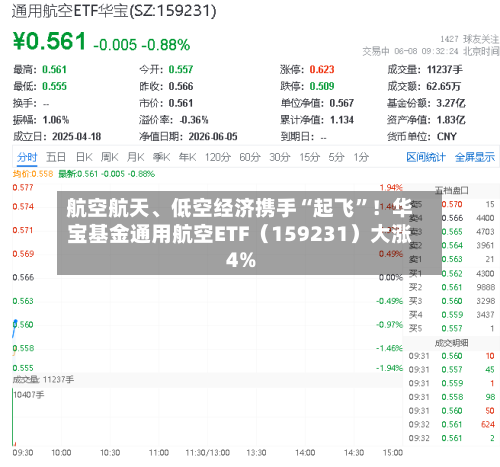The image size is (500, 467).
Task: Click the 净值日期 date 2026-06-05
Action: pos(213,136)
